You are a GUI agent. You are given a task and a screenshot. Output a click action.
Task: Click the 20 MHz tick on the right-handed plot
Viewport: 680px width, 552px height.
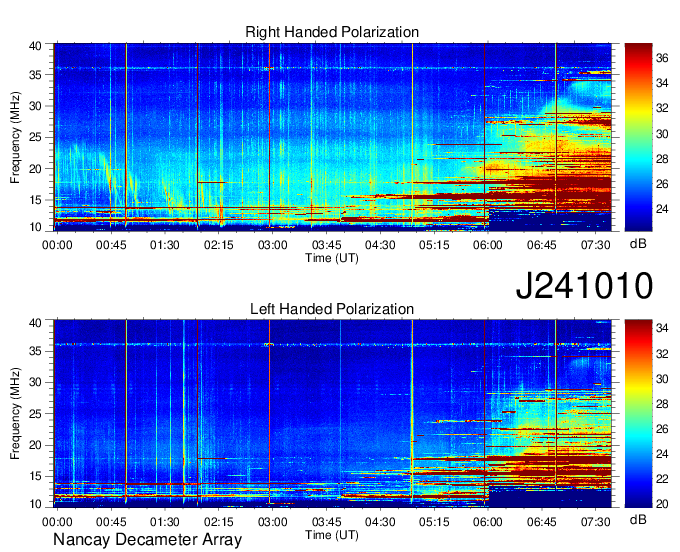35,169
